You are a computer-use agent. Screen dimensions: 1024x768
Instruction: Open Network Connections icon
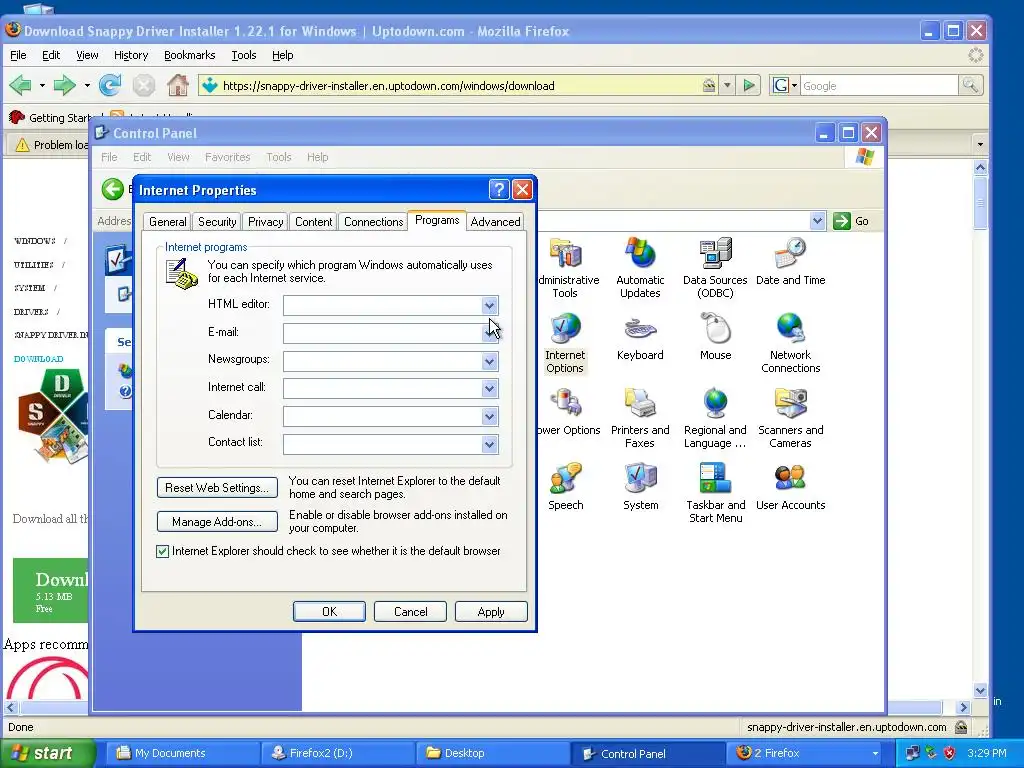coord(790,343)
